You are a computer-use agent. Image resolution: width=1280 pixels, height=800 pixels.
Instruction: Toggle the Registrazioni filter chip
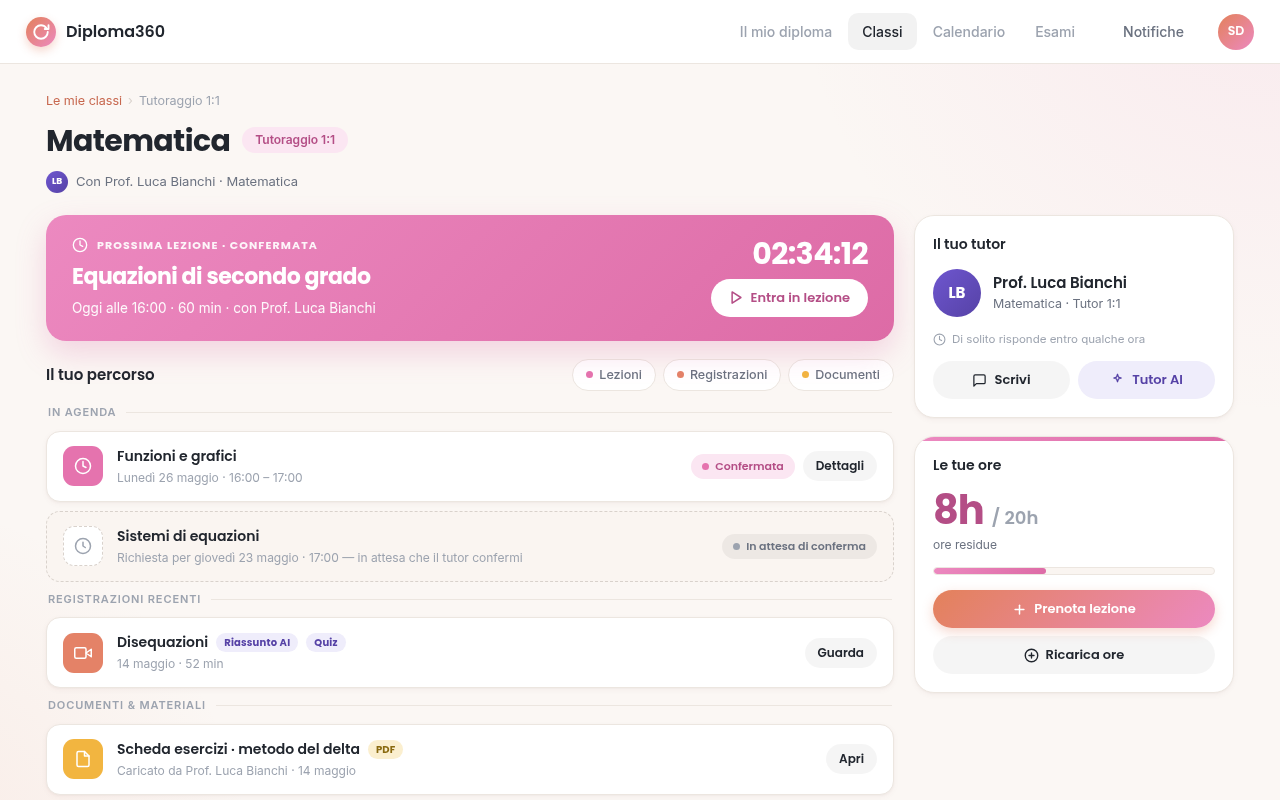tap(722, 375)
